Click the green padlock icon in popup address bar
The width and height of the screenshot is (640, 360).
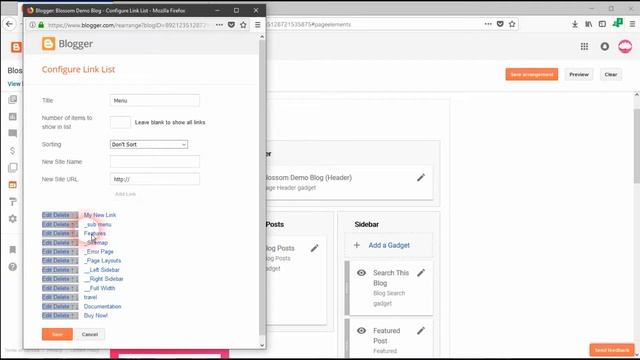pos(41,25)
